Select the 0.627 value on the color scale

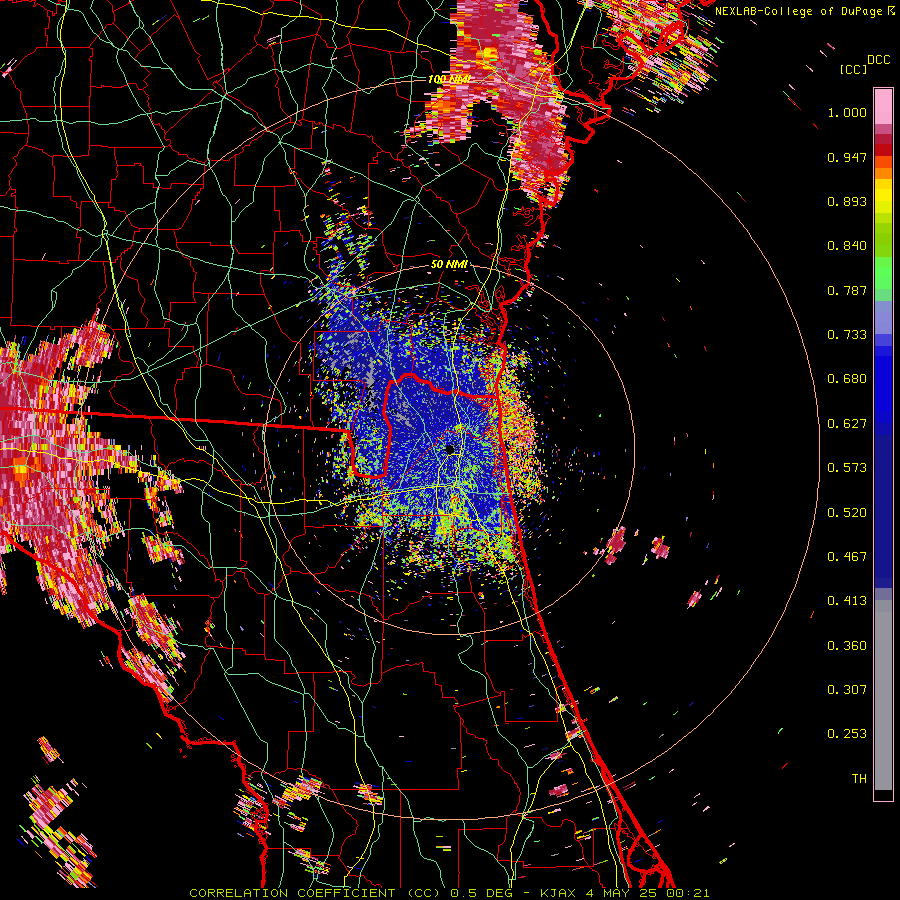[847, 424]
